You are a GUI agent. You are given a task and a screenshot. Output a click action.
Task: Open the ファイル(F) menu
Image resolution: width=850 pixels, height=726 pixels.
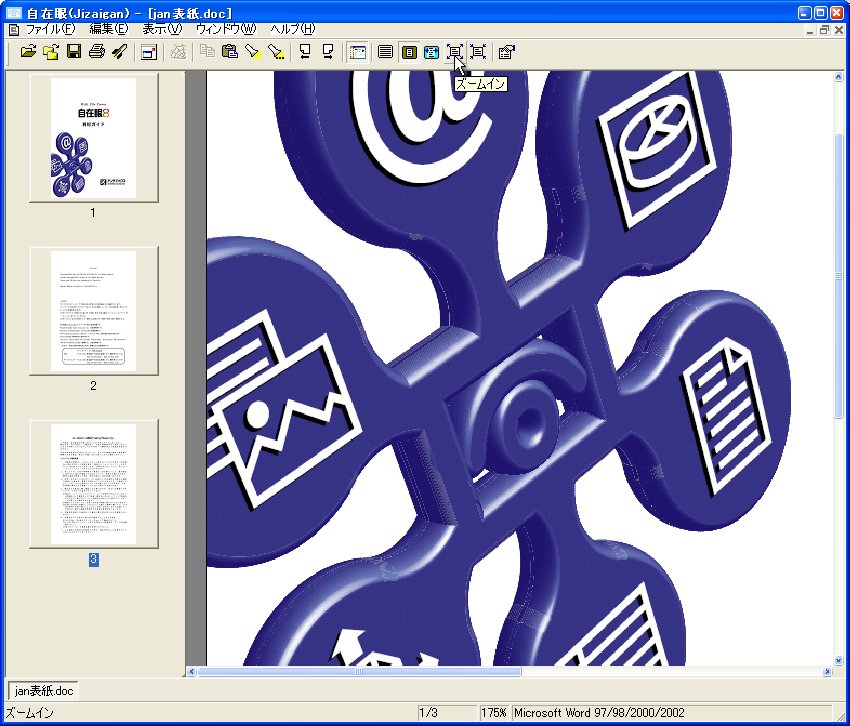[51, 29]
